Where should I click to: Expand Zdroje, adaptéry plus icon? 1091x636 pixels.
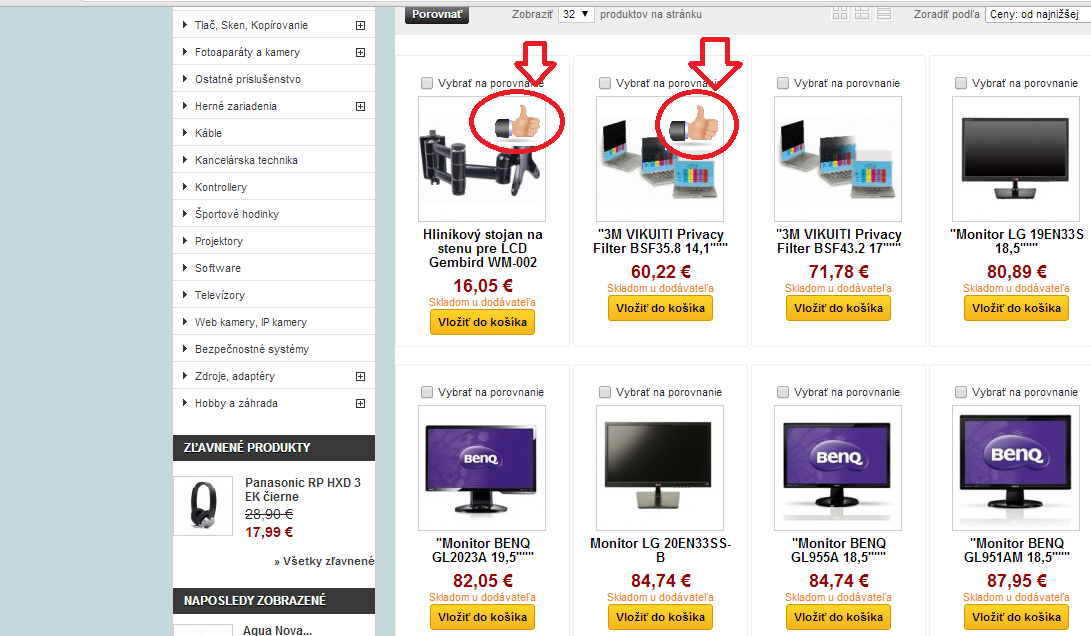click(360, 376)
